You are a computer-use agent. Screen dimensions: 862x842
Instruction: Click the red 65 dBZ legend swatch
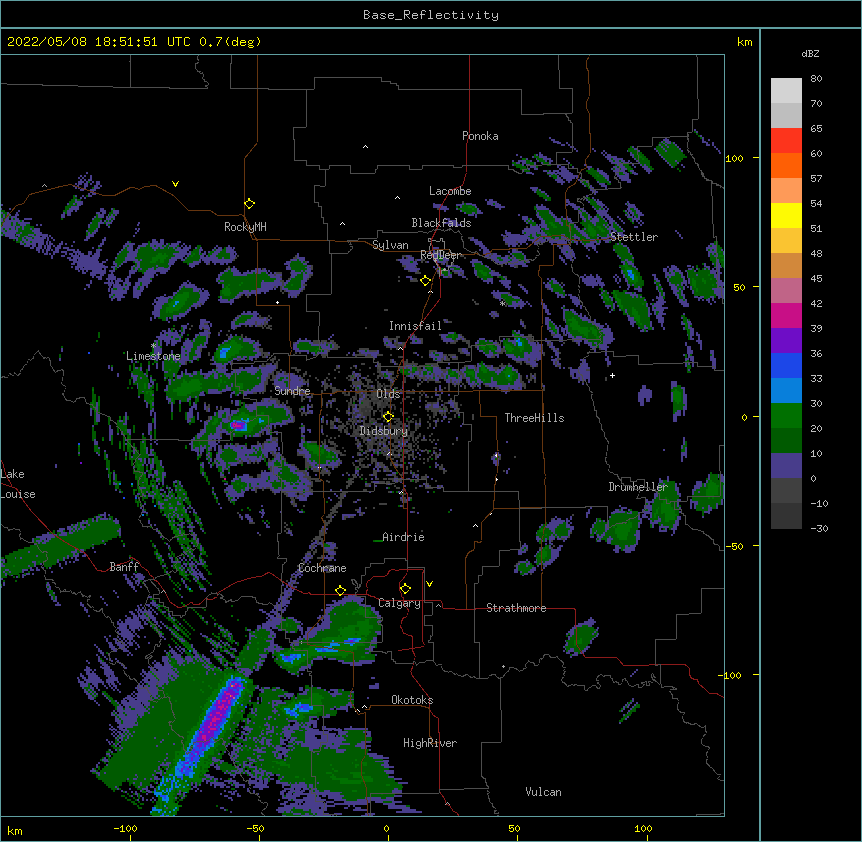(786, 140)
